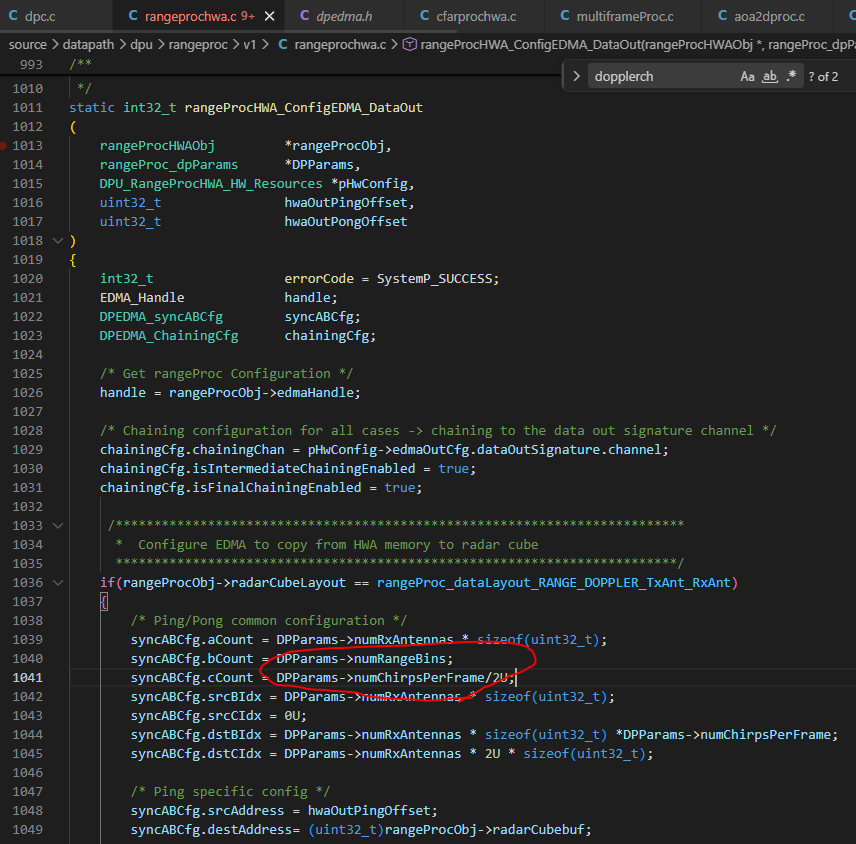Toggle Match Case in the find widget
Screen dimensions: 856x844
747,76
